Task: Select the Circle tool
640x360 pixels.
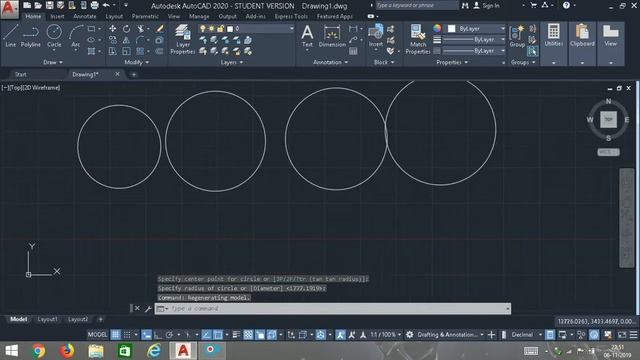Action: click(x=54, y=36)
